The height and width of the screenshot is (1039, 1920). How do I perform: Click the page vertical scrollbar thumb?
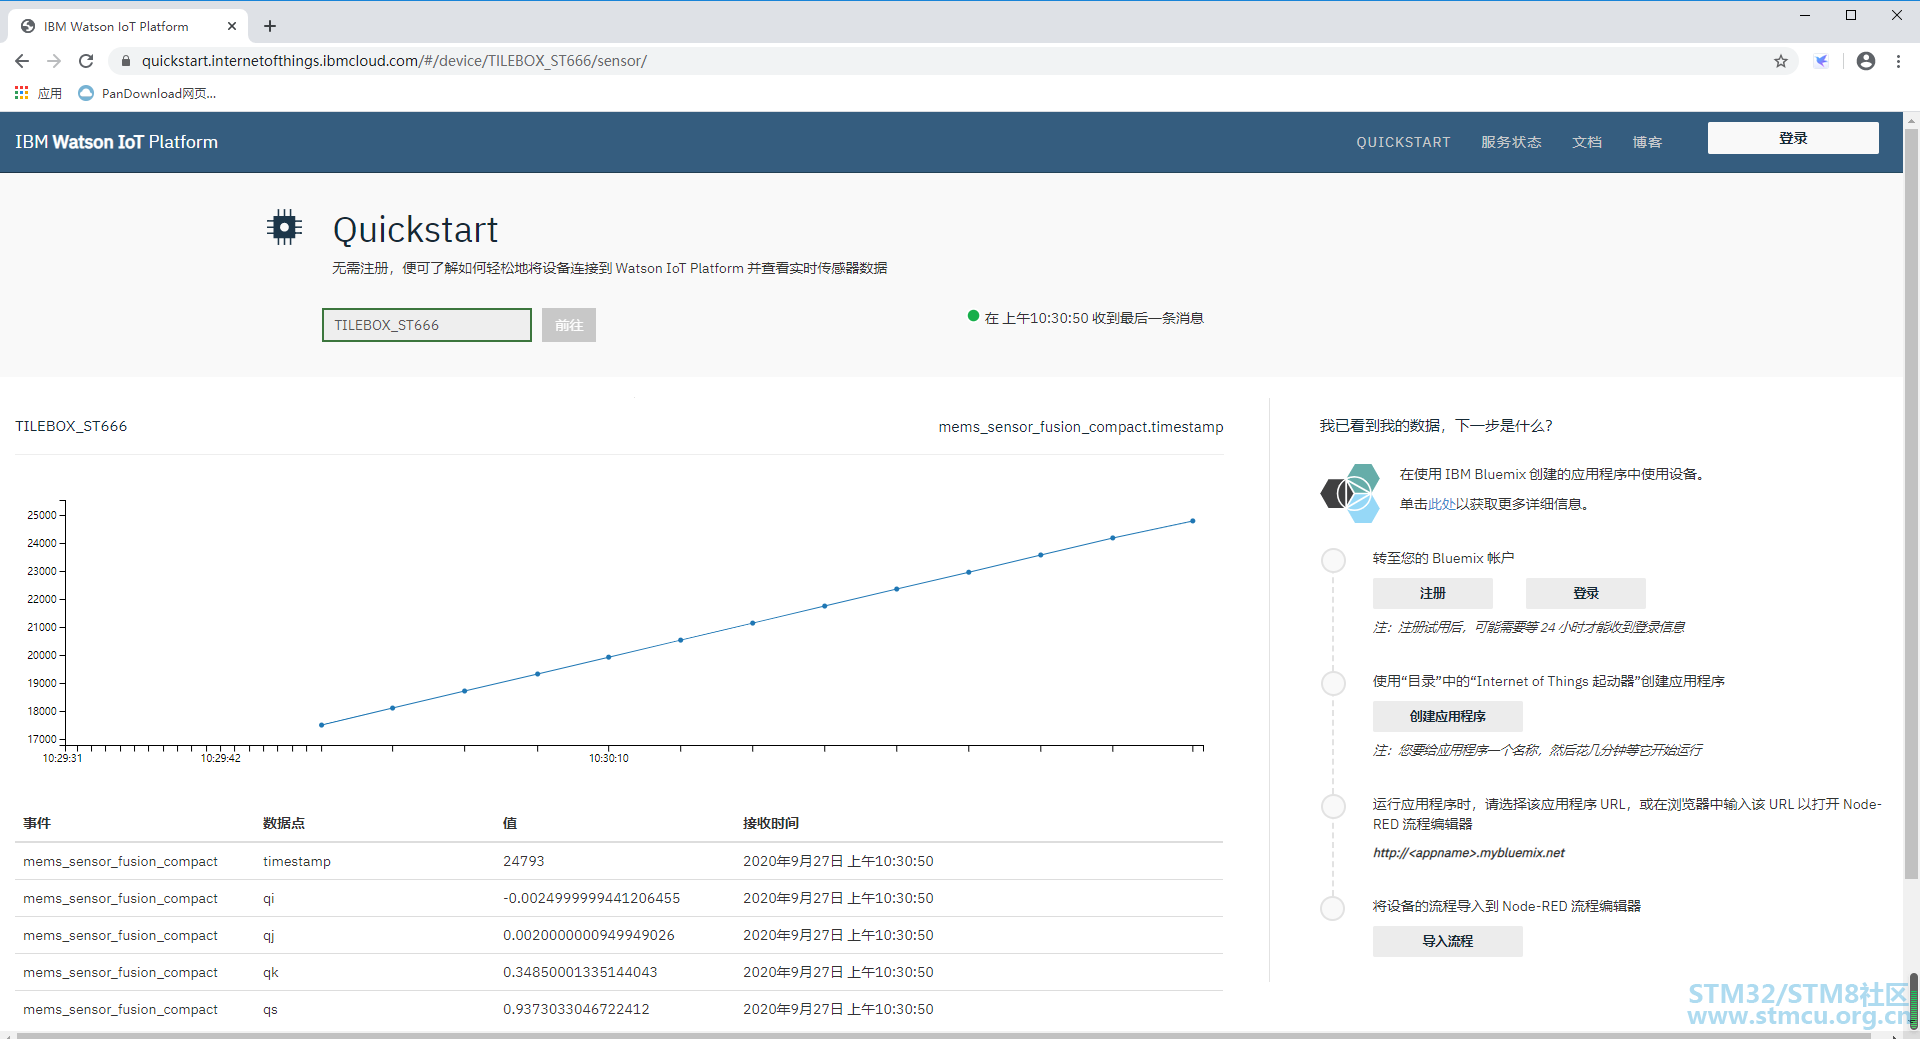(x=1911, y=505)
